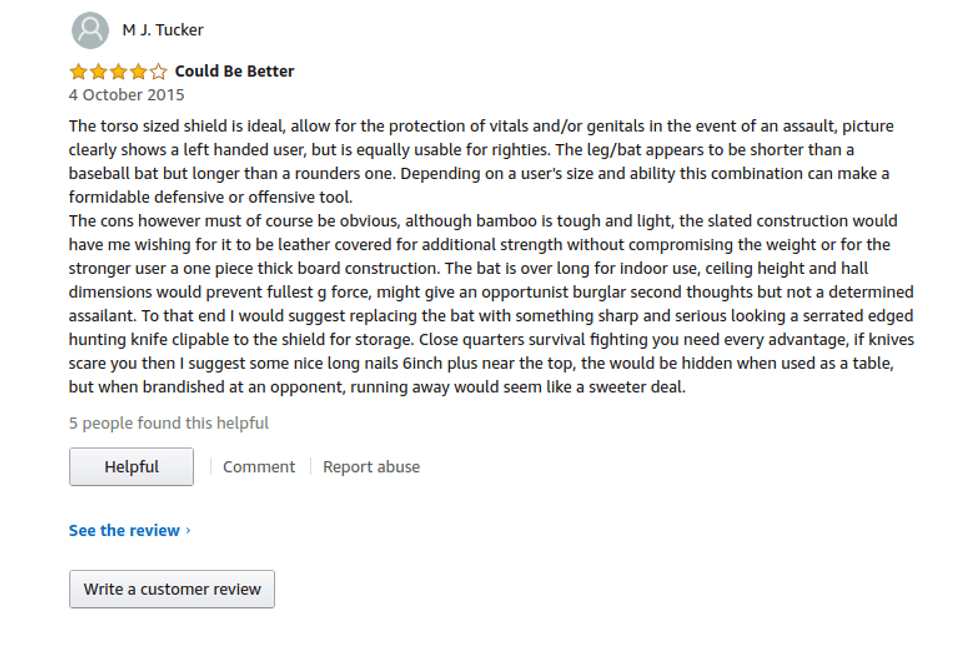This screenshot has height=652, width=980.
Task: Open the Comment link under the review
Action: tap(259, 467)
